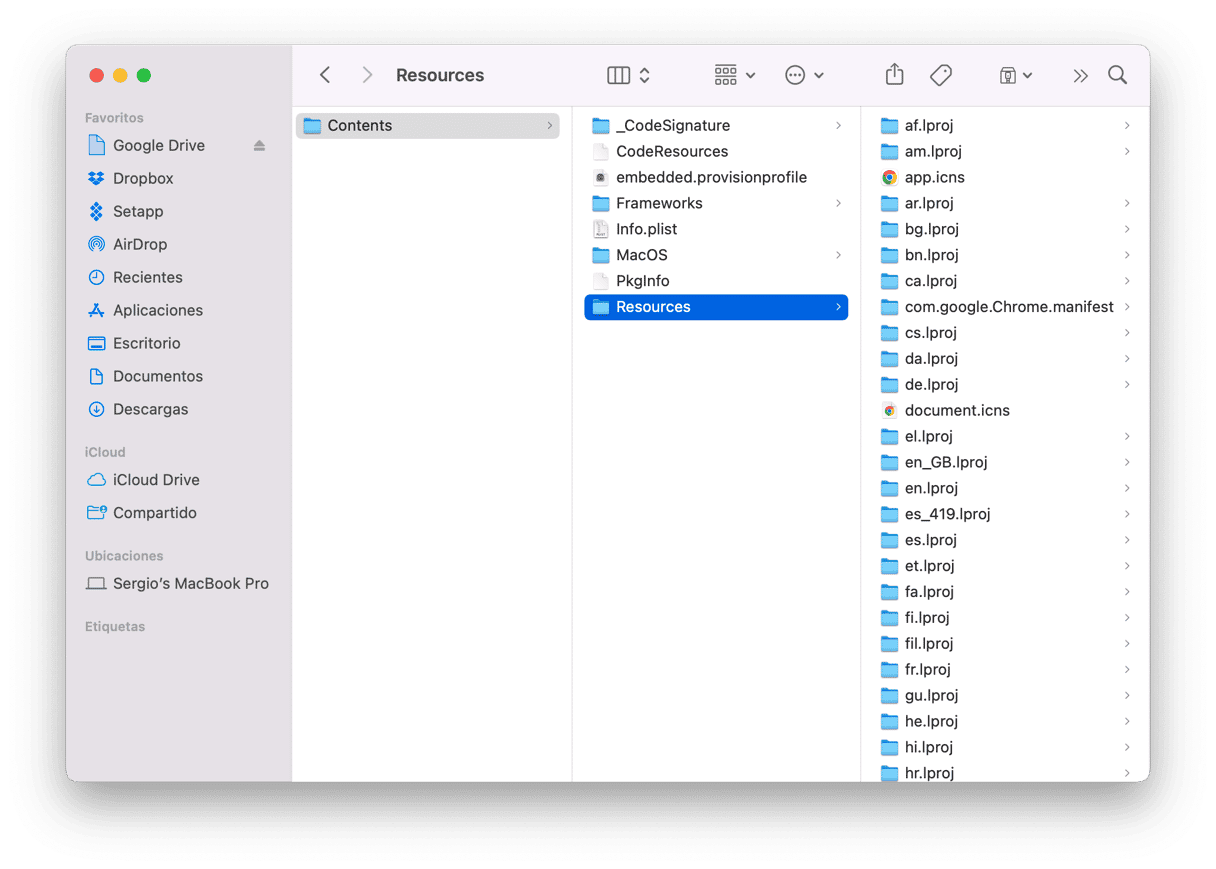Expand the es.lproj row chevron
1216x869 pixels.
pyautogui.click(x=1127, y=541)
